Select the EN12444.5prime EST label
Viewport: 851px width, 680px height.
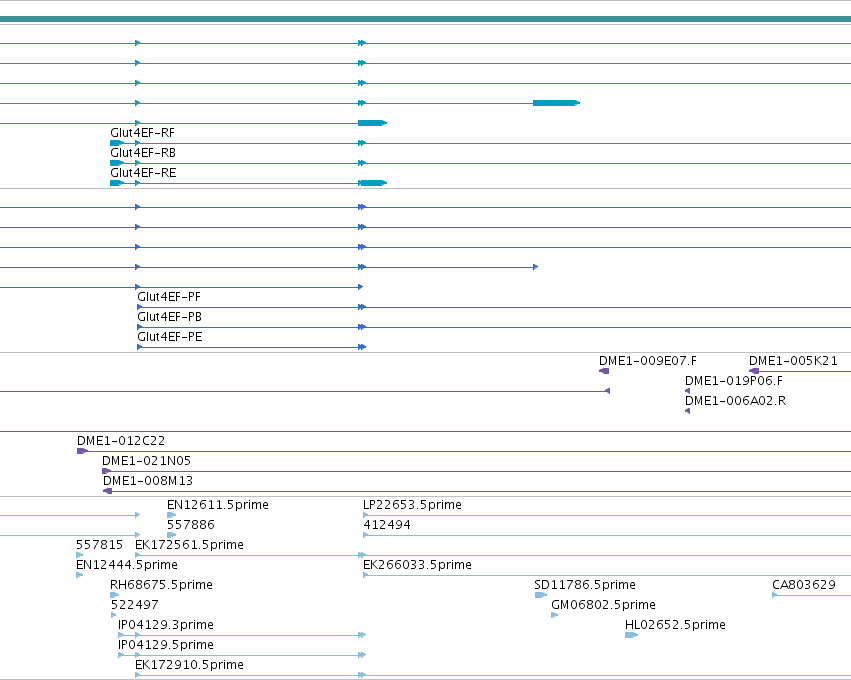(126, 565)
